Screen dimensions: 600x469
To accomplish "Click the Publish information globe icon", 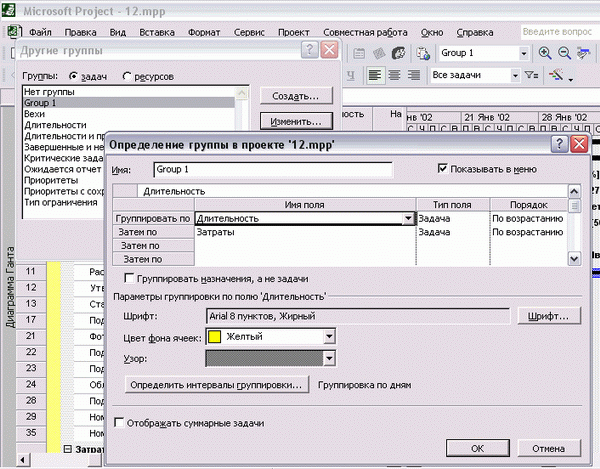I will 423,53.
